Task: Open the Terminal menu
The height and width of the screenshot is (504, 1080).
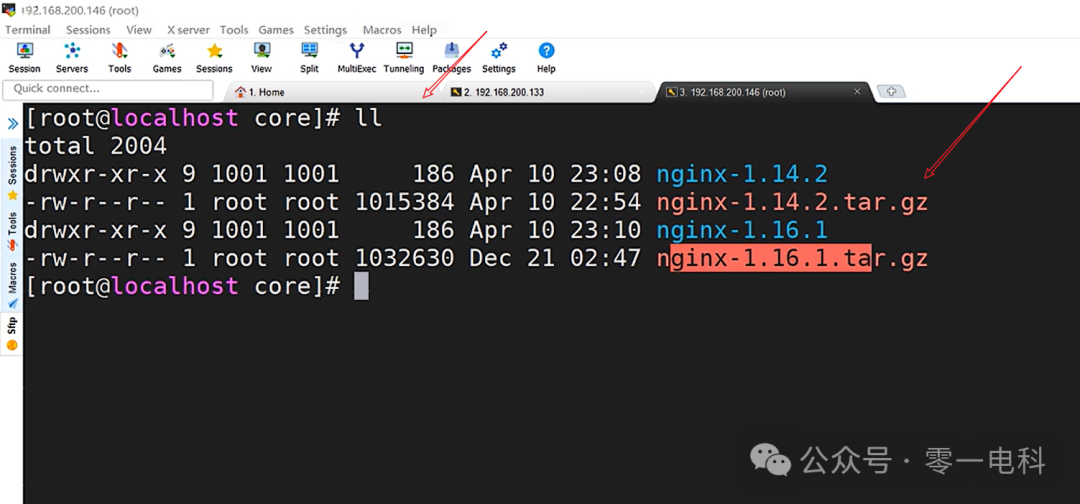Action: coord(28,30)
